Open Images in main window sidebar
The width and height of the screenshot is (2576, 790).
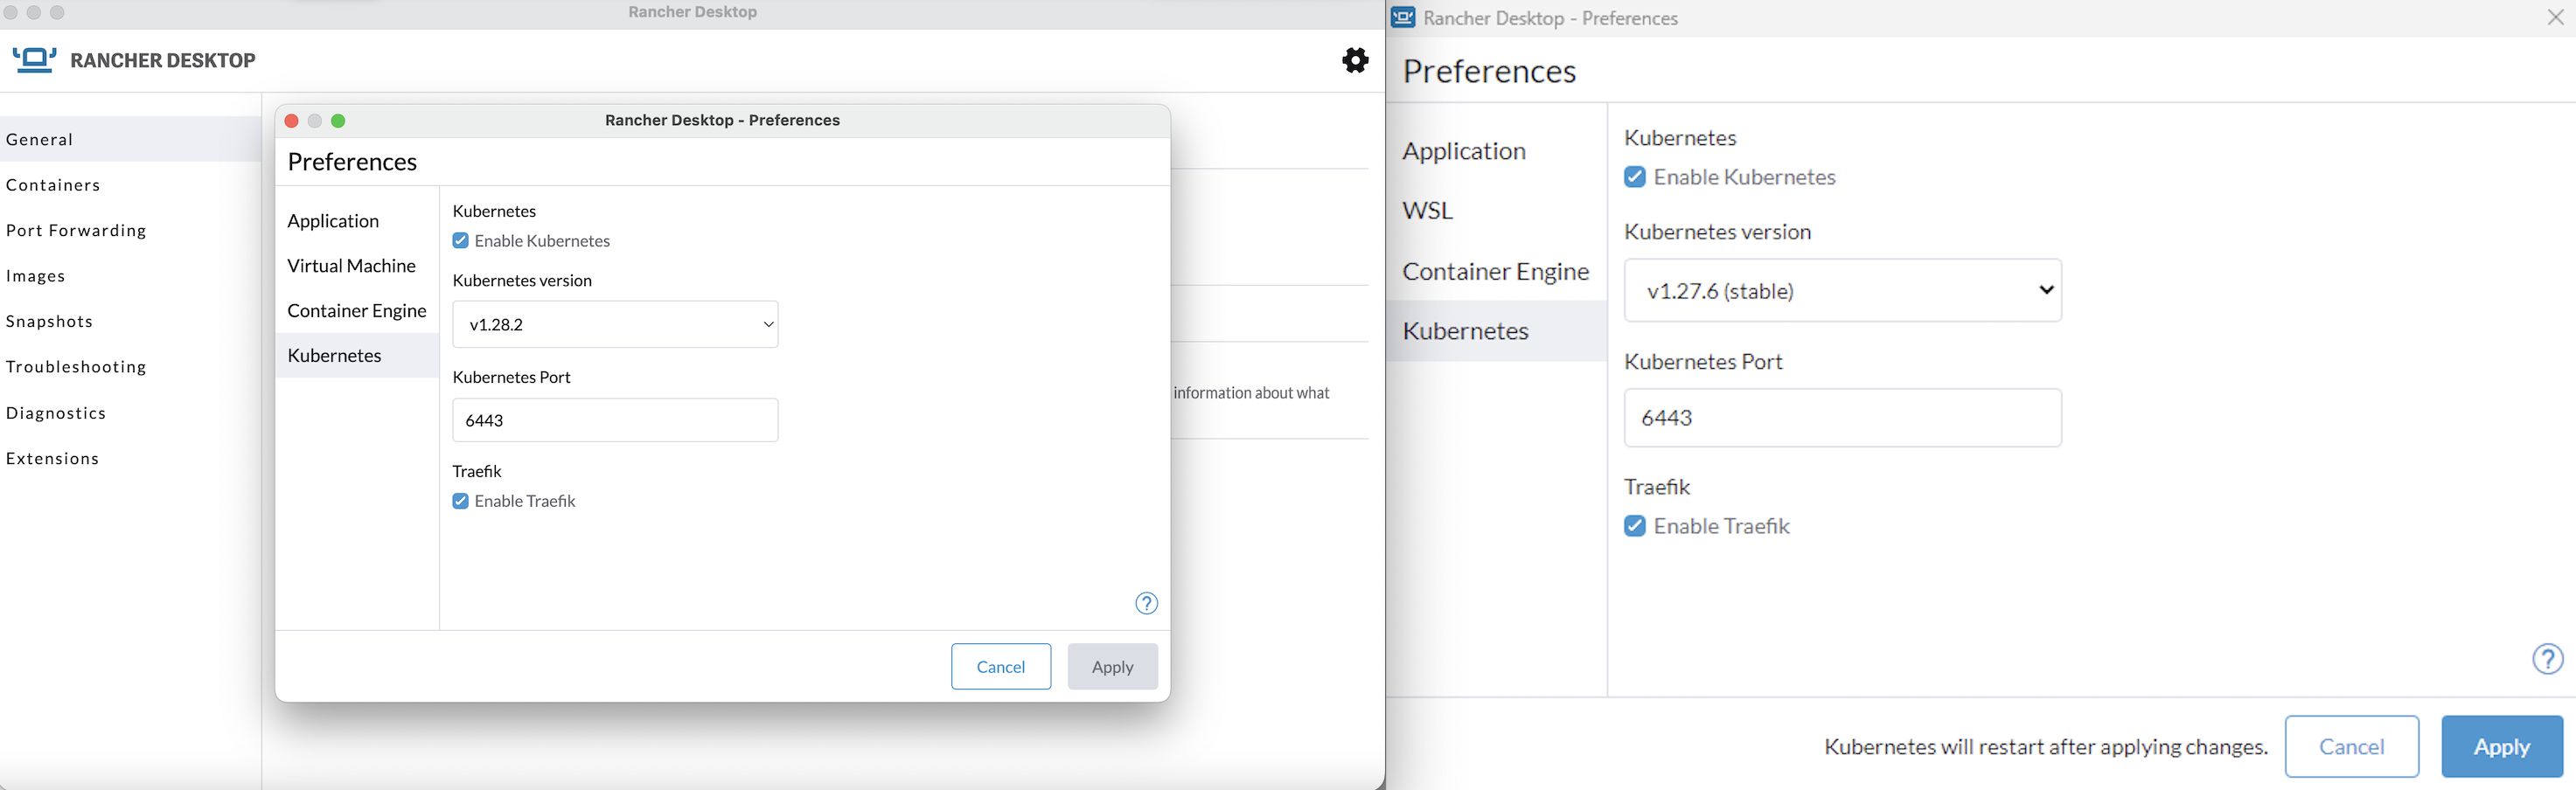tap(130, 276)
